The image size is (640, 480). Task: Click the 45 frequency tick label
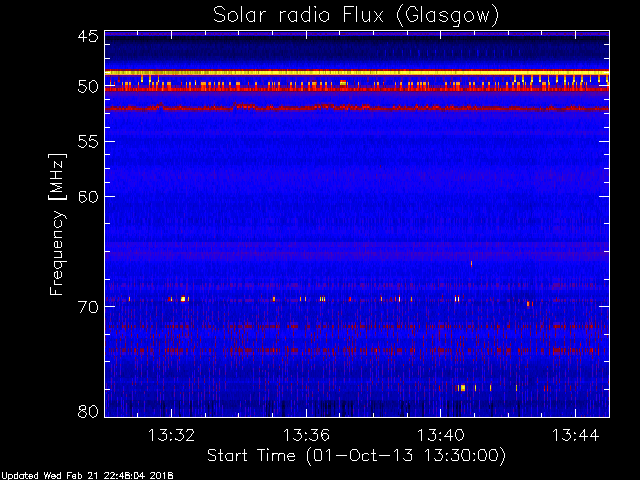click(88, 36)
